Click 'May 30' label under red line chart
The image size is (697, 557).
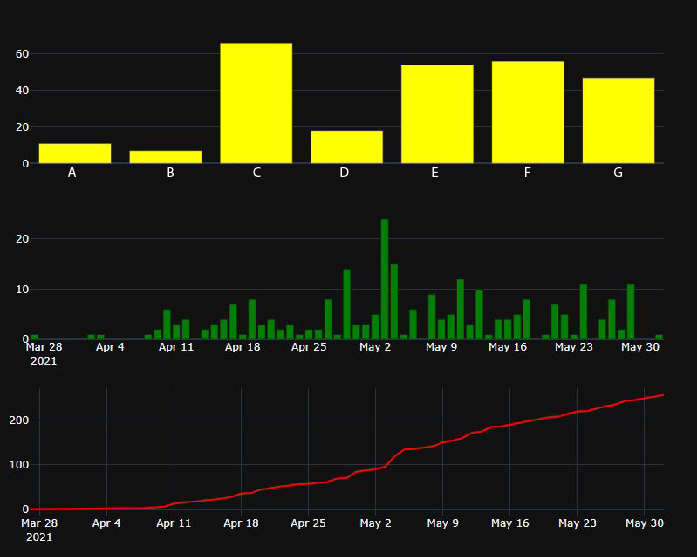[645, 523]
